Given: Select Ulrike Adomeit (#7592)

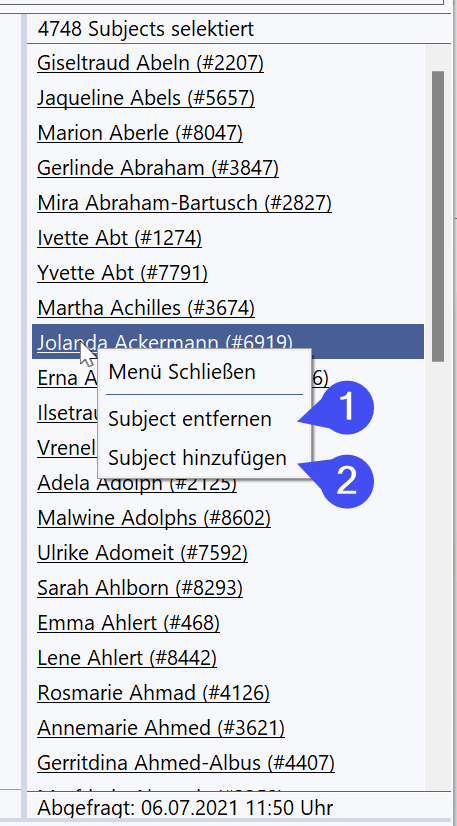Looking at the screenshot, I should pyautogui.click(x=142, y=553).
